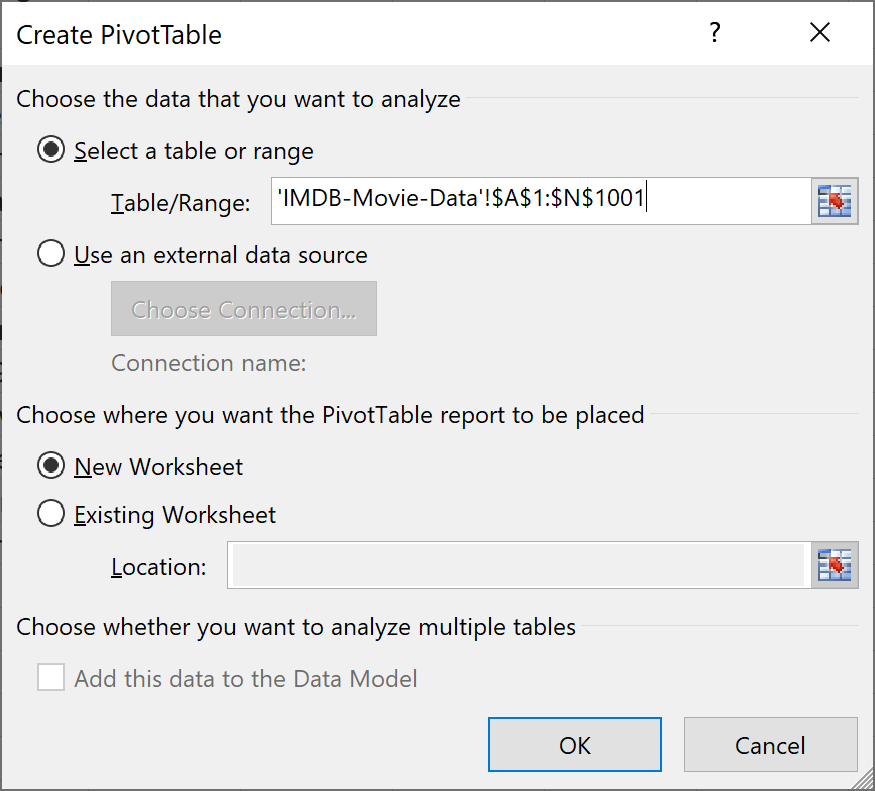This screenshot has width=875, height=791.
Task: Click the 'Table/Range:' label
Action: coord(181,203)
